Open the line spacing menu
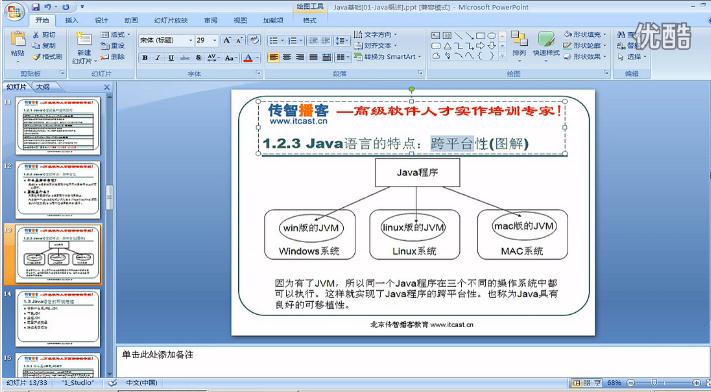Screen dimensions: 711x392 [x=342, y=41]
